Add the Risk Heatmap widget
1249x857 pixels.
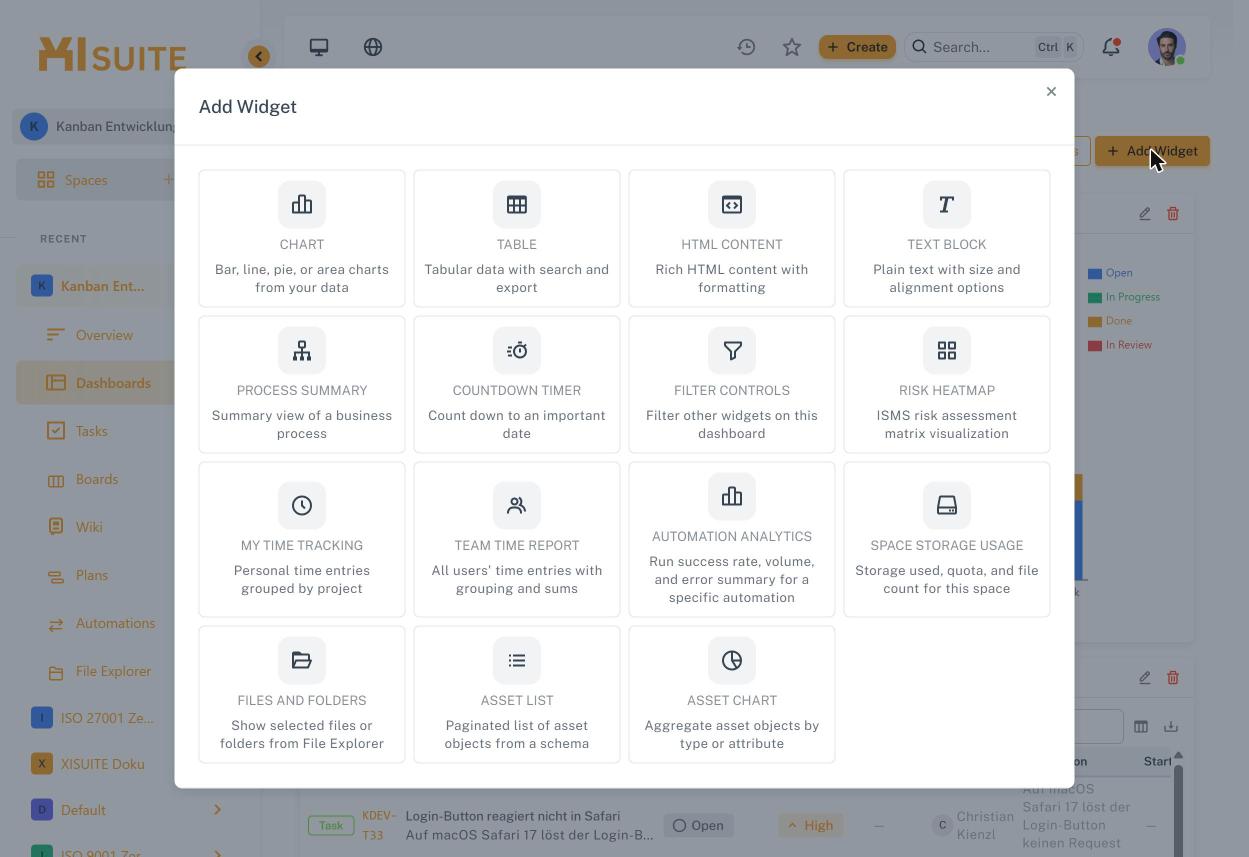pyautogui.click(x=947, y=384)
